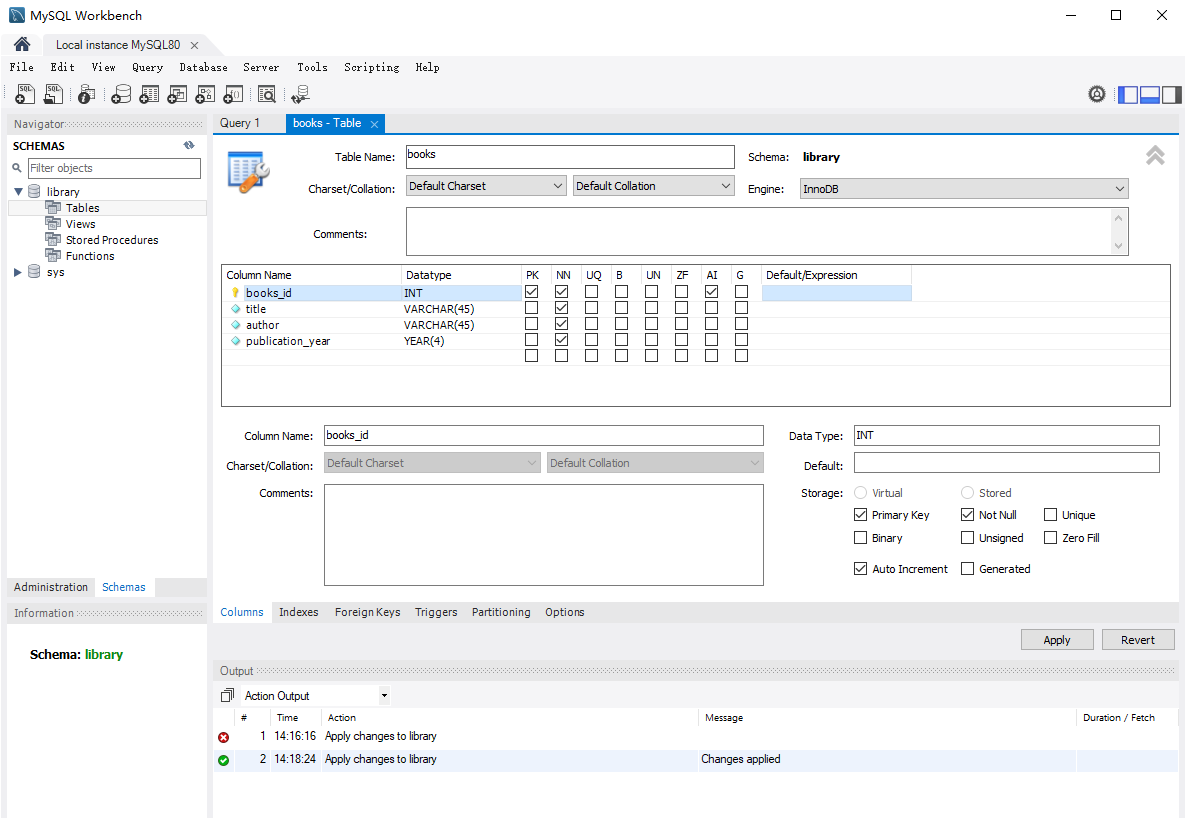The height and width of the screenshot is (818, 1186).
Task: Open the Server menu
Action: pos(261,67)
